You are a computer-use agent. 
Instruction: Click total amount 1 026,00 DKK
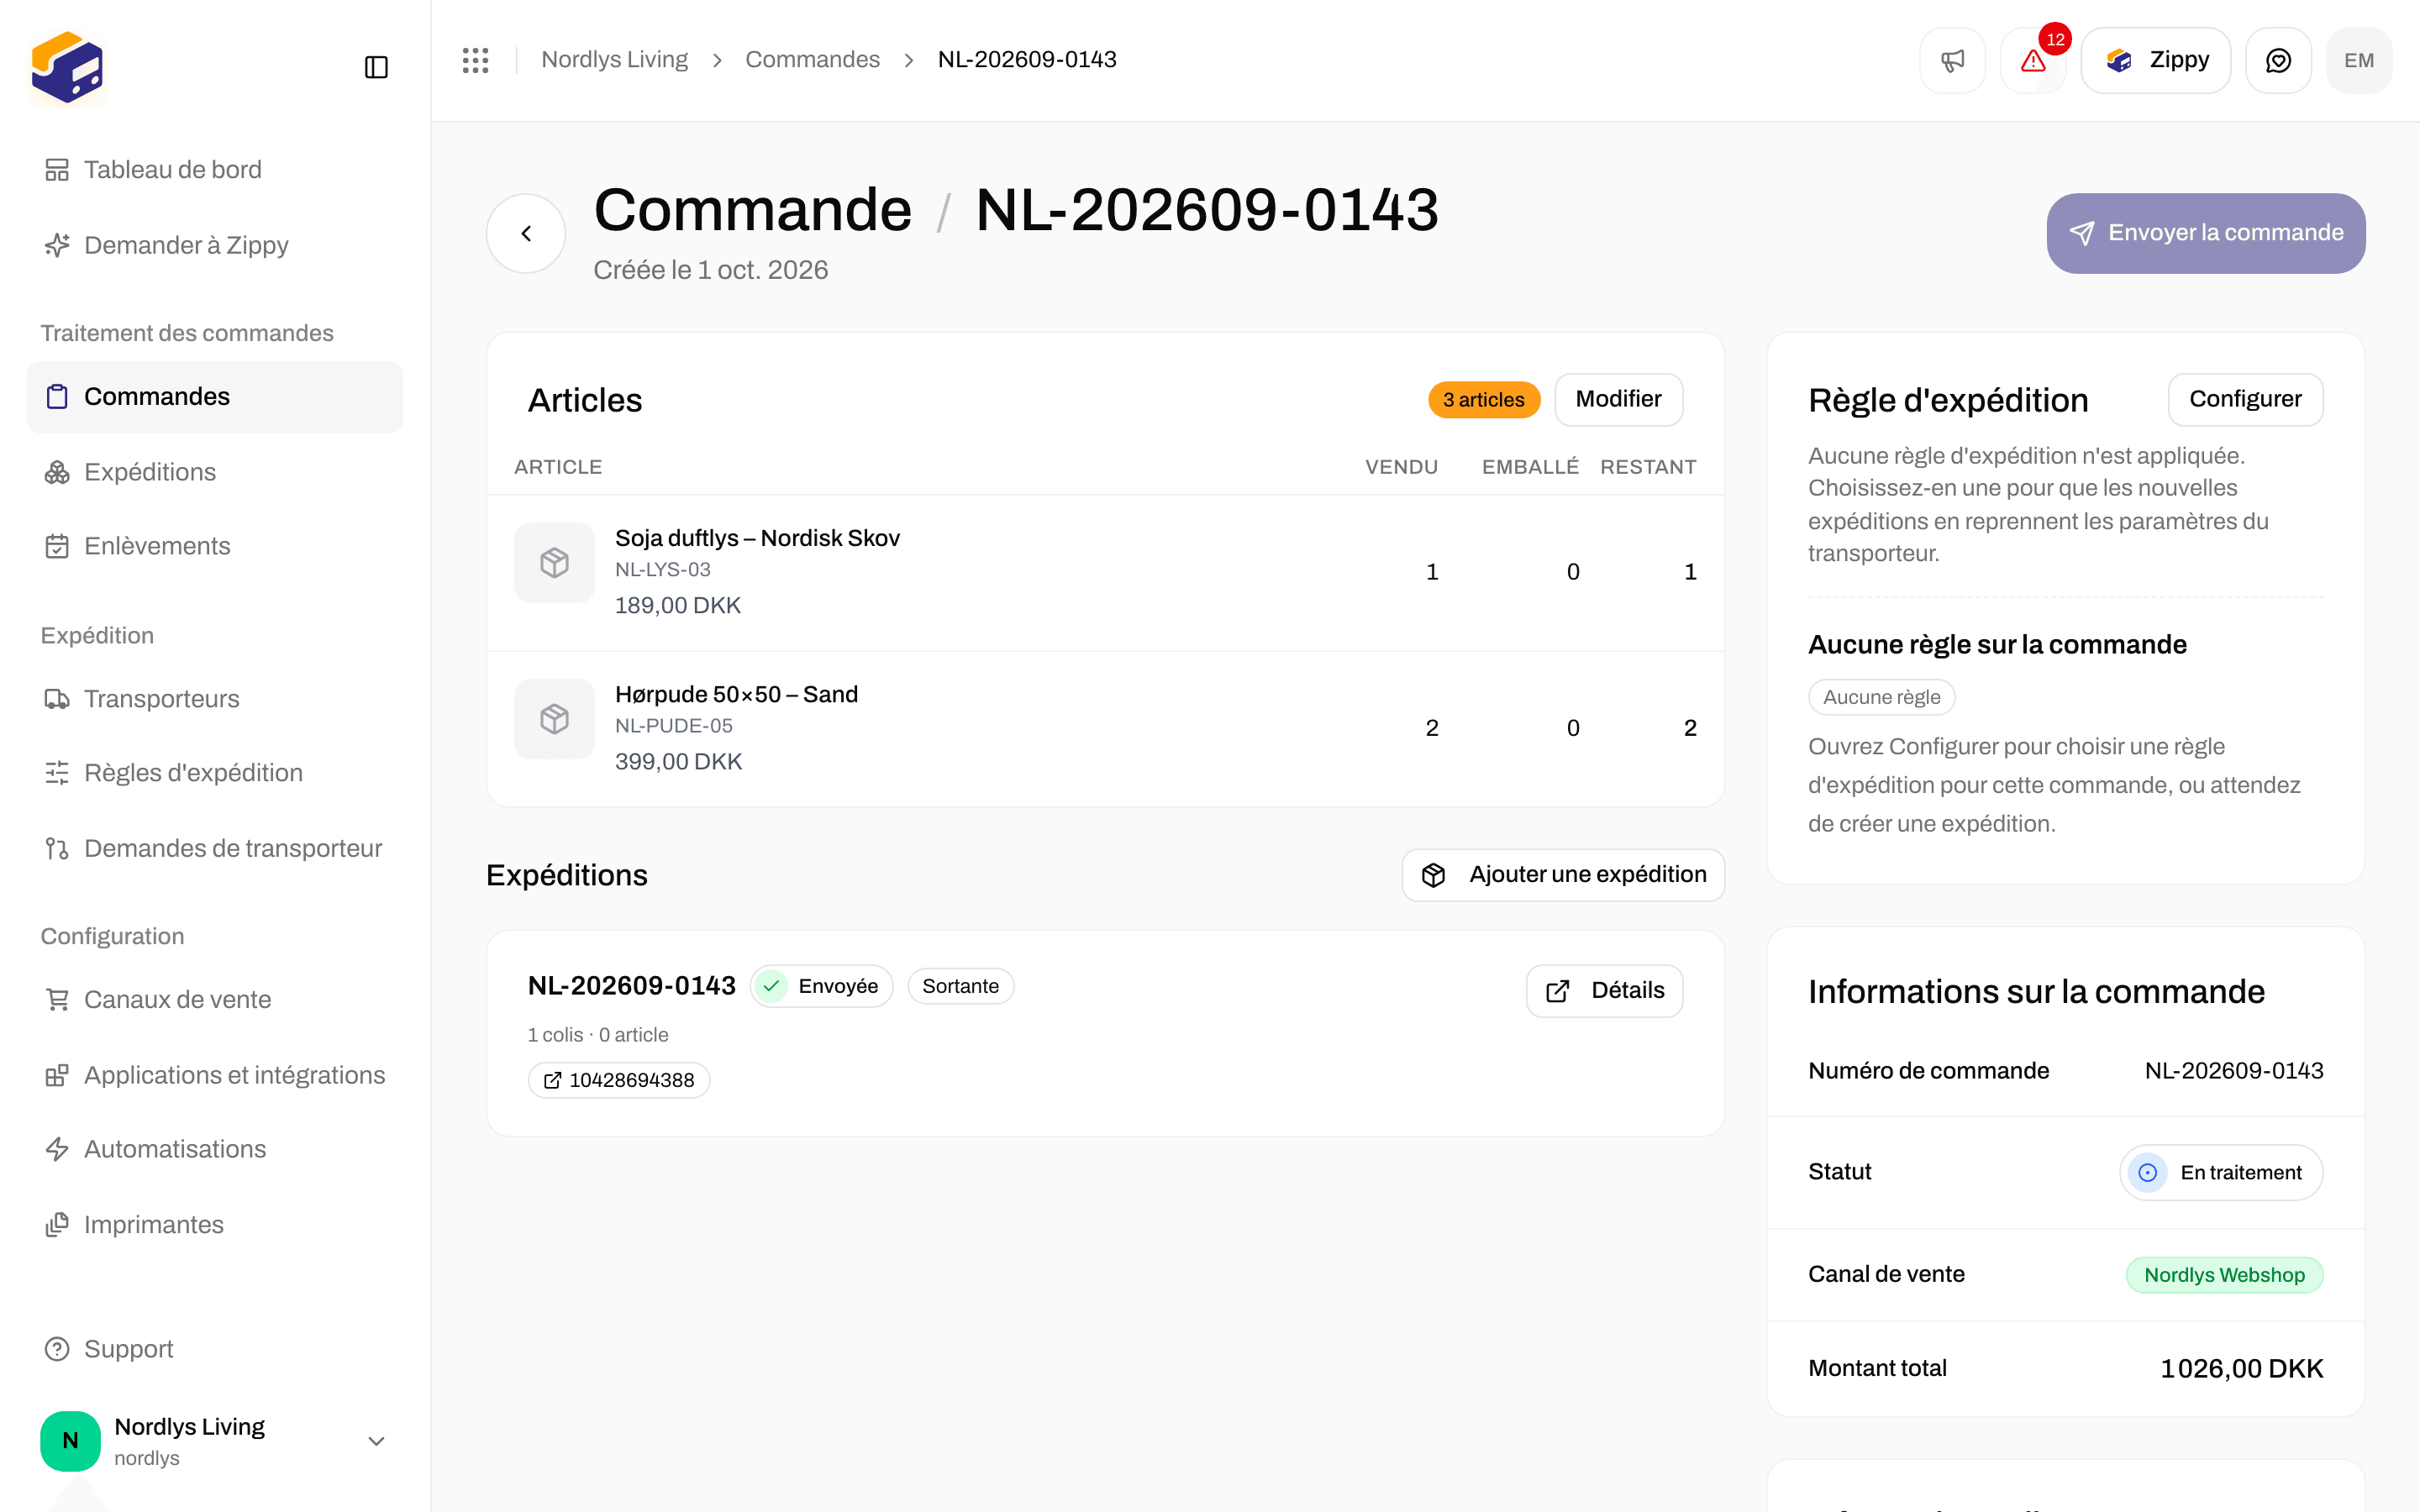pos(2241,1369)
